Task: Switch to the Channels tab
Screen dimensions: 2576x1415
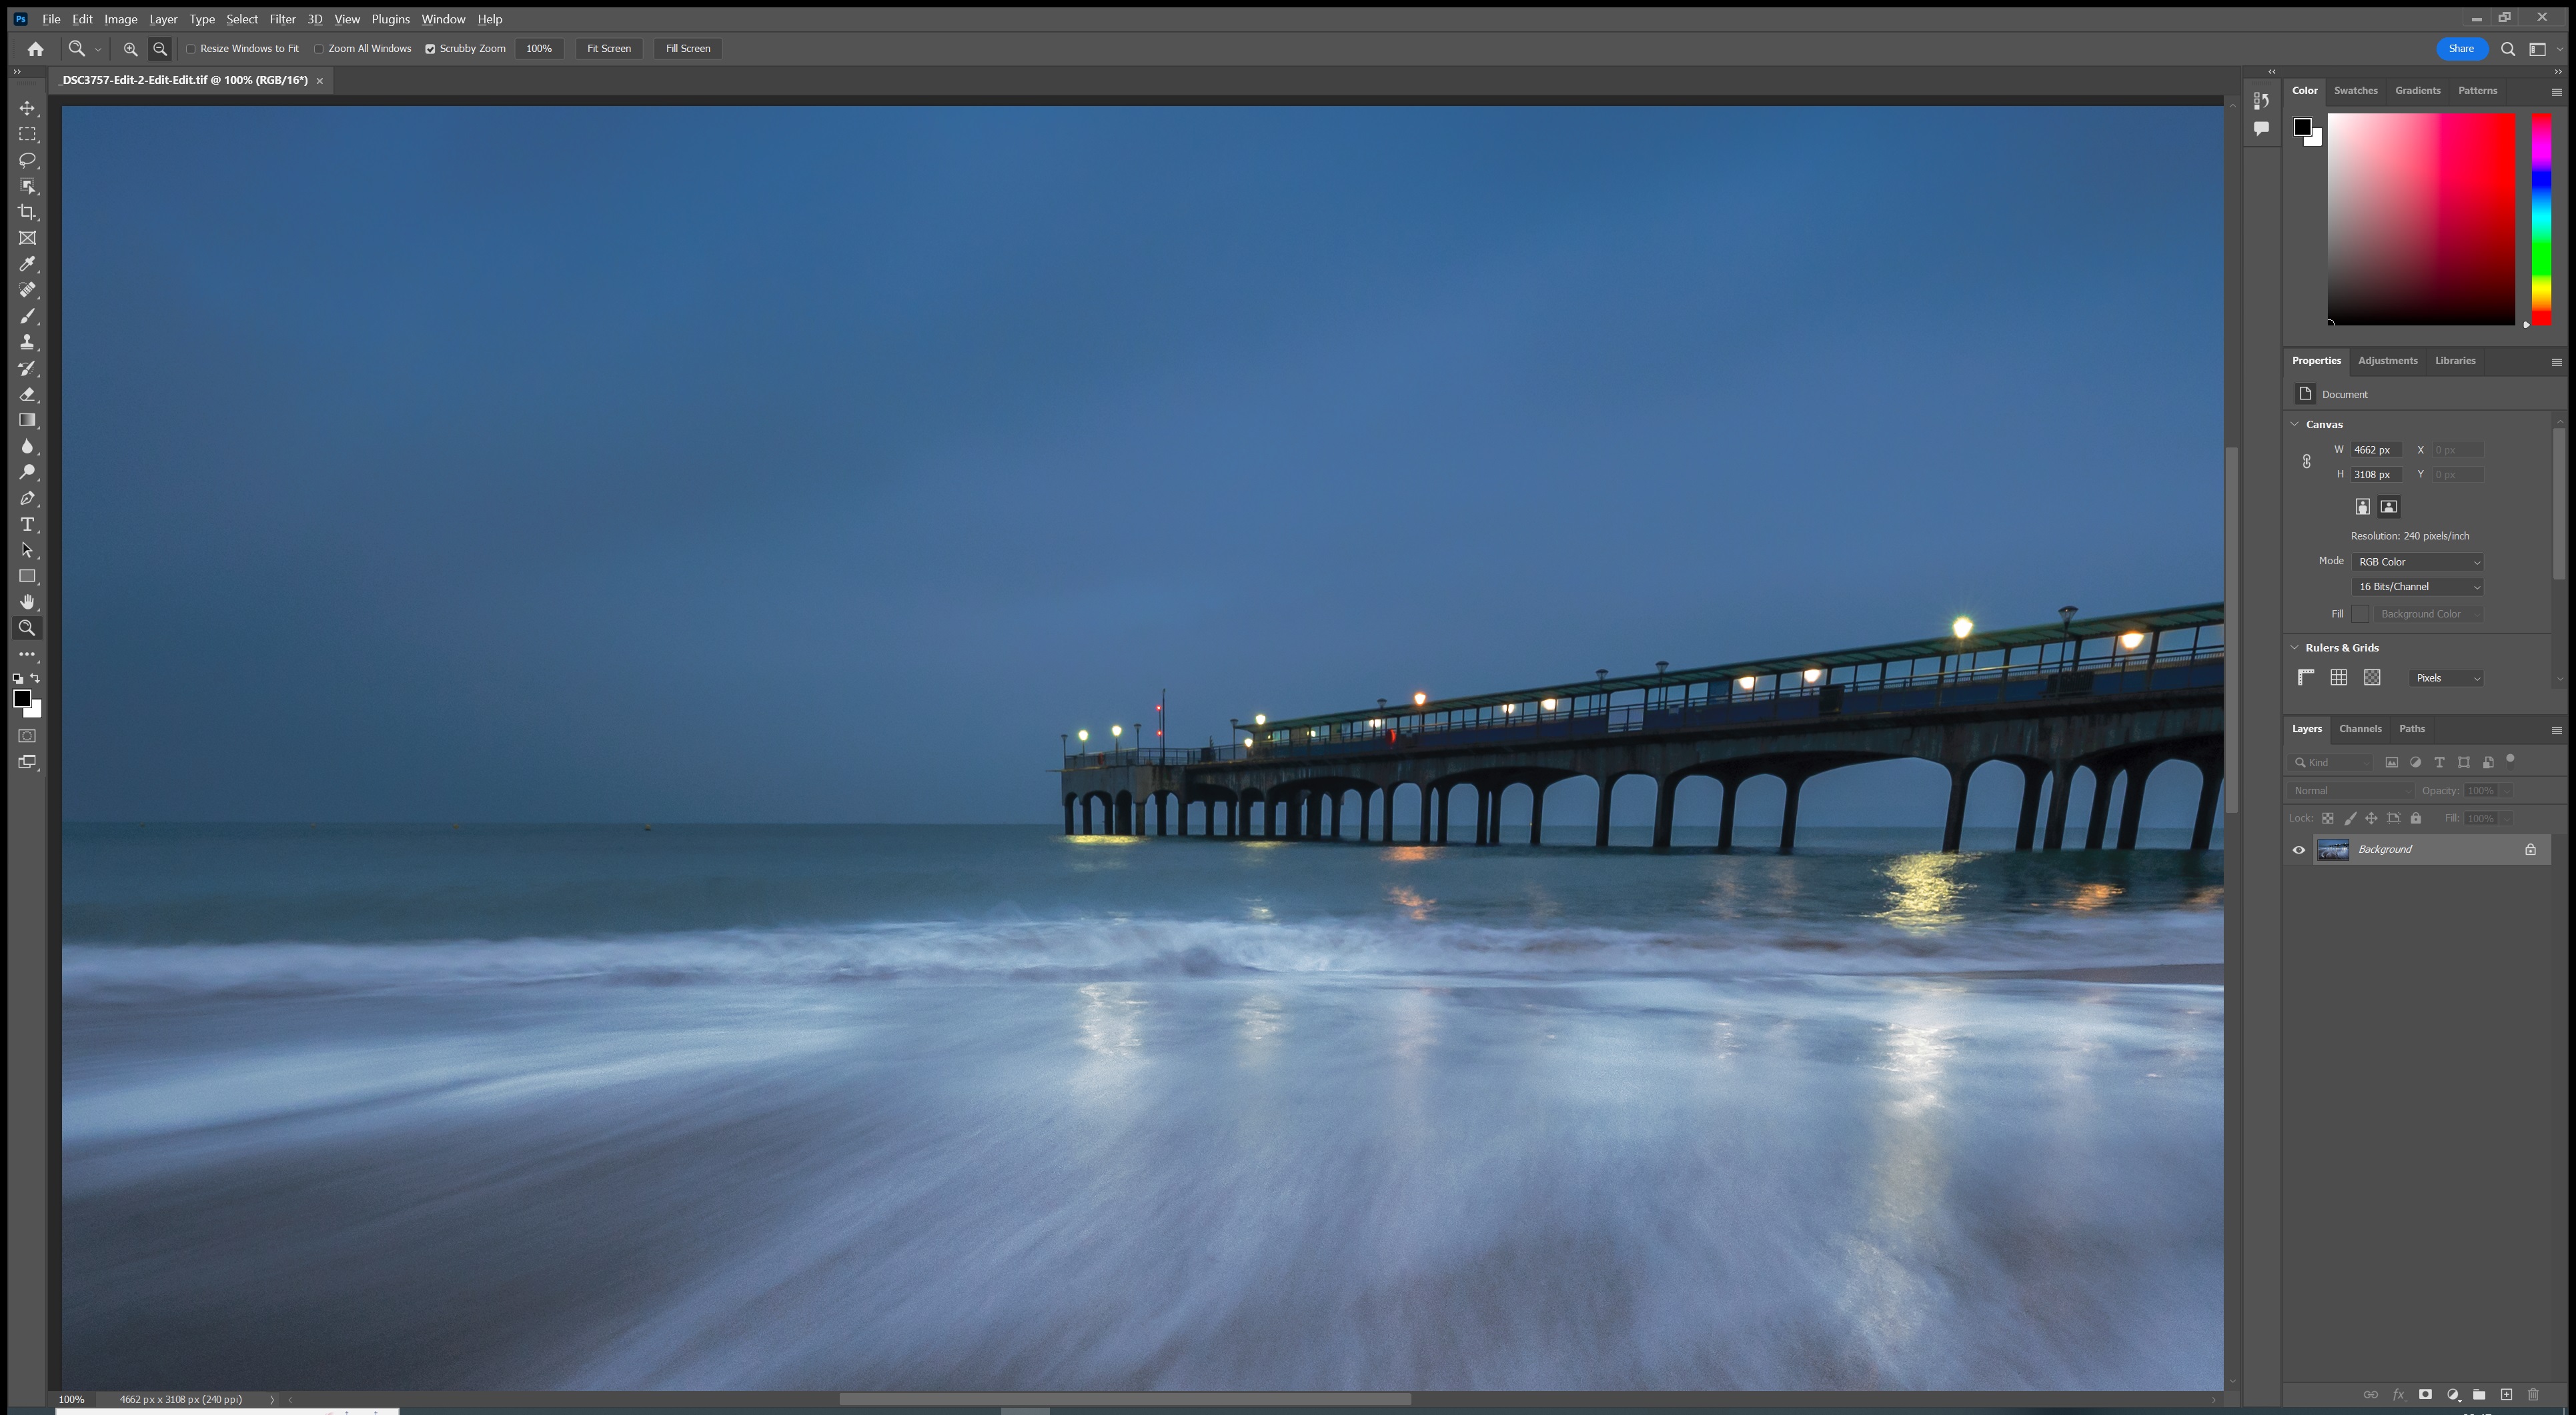Action: tap(2360, 728)
